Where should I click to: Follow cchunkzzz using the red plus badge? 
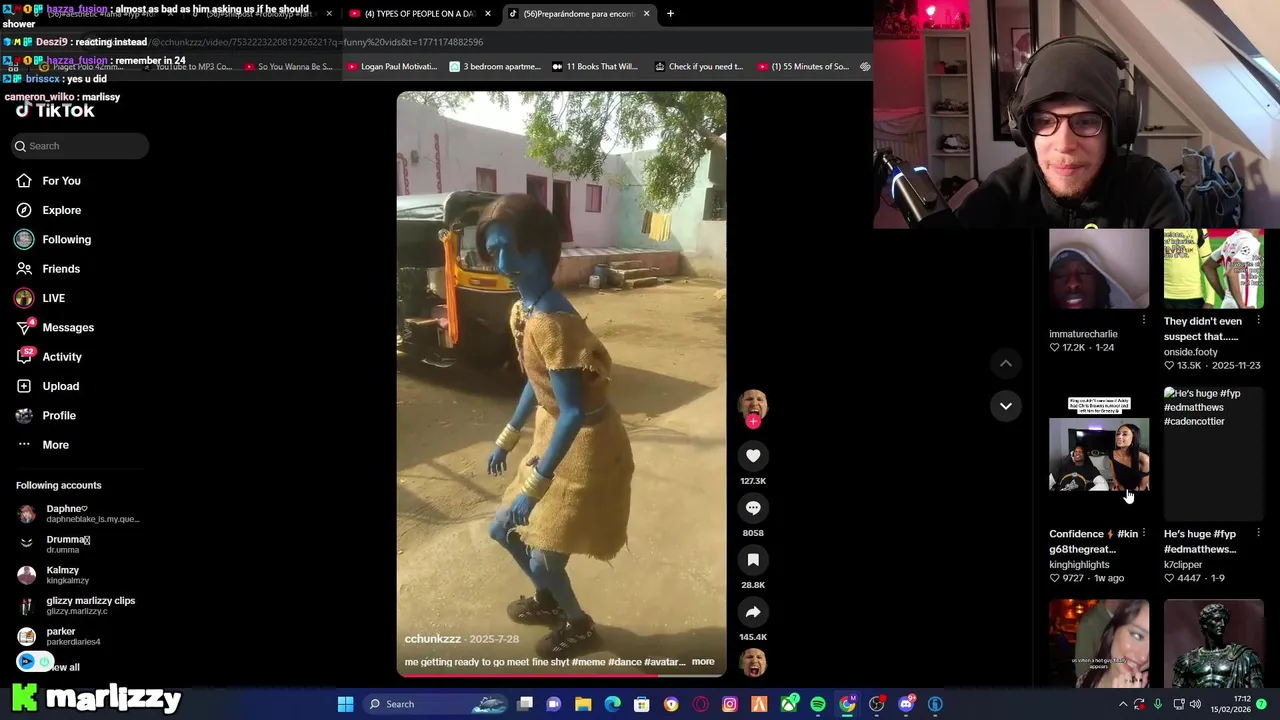(753, 422)
